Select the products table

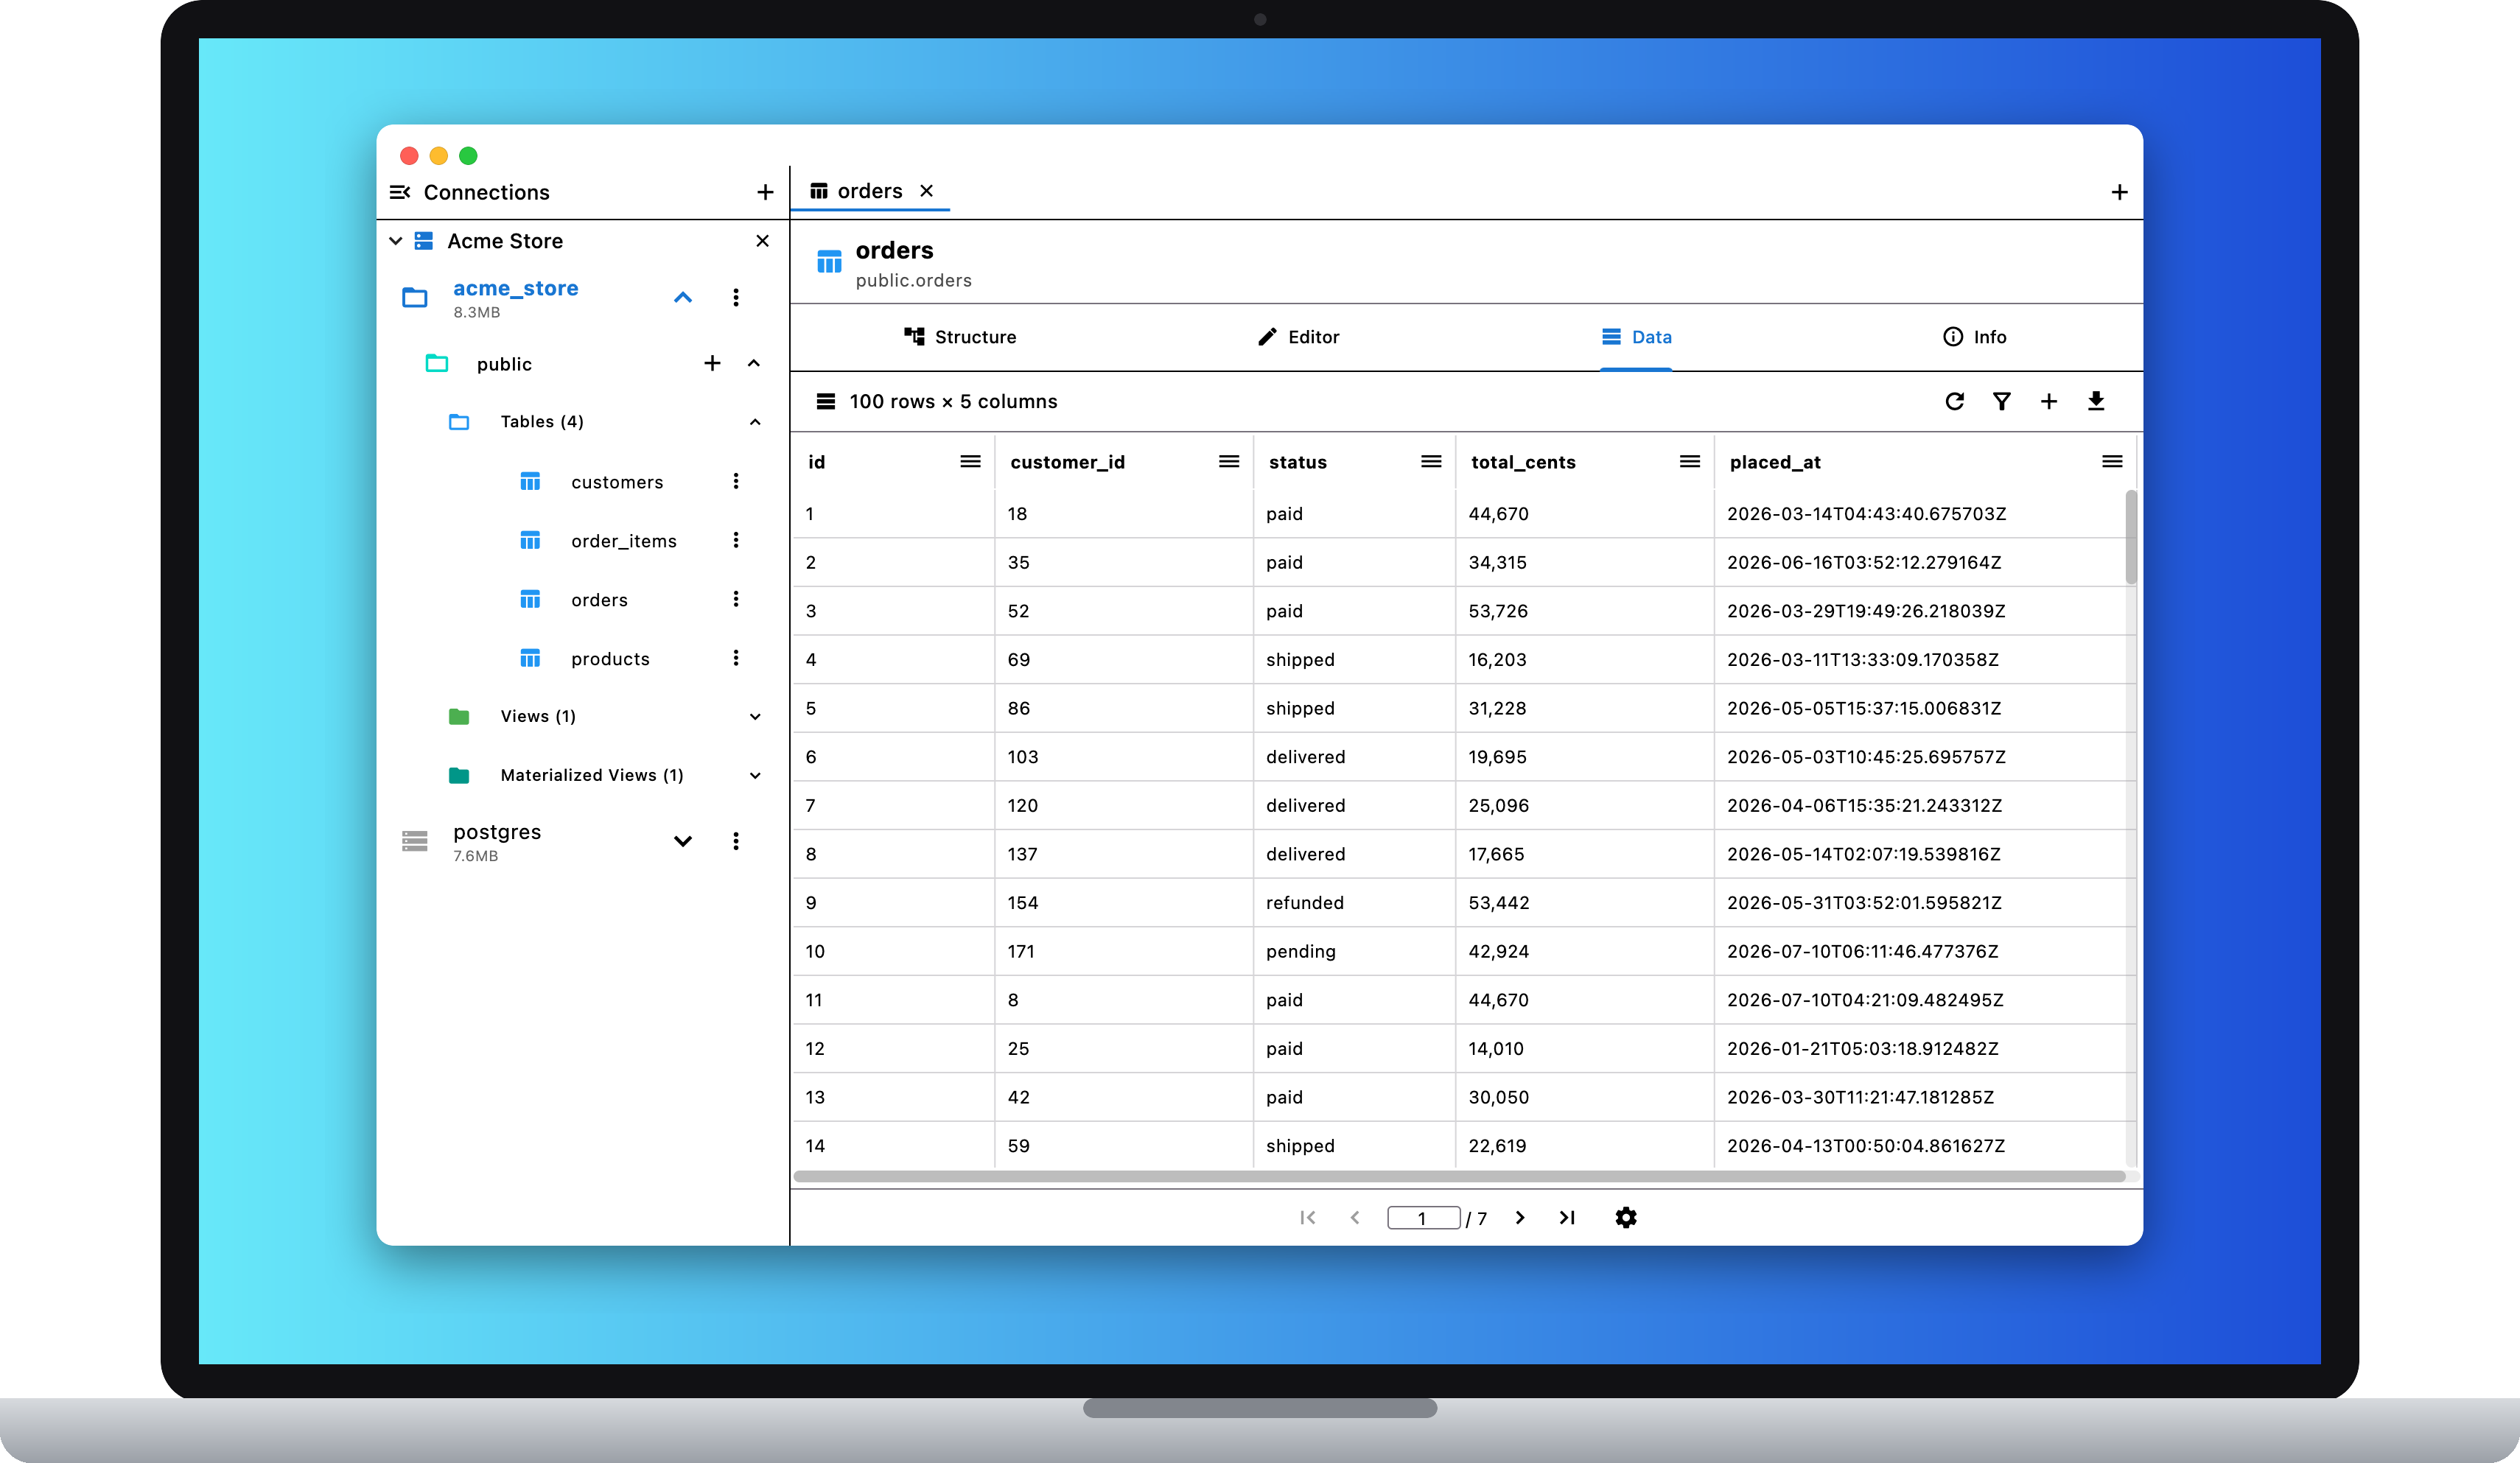[x=610, y=659]
